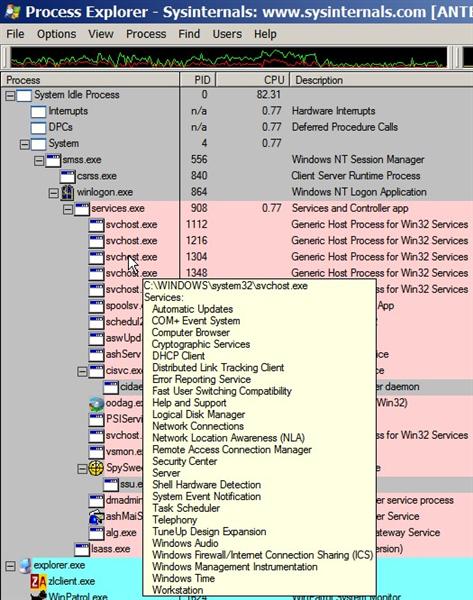Select the SpySweeper globe icon
Image resolution: width=473 pixels, height=600 pixels.
(96, 468)
